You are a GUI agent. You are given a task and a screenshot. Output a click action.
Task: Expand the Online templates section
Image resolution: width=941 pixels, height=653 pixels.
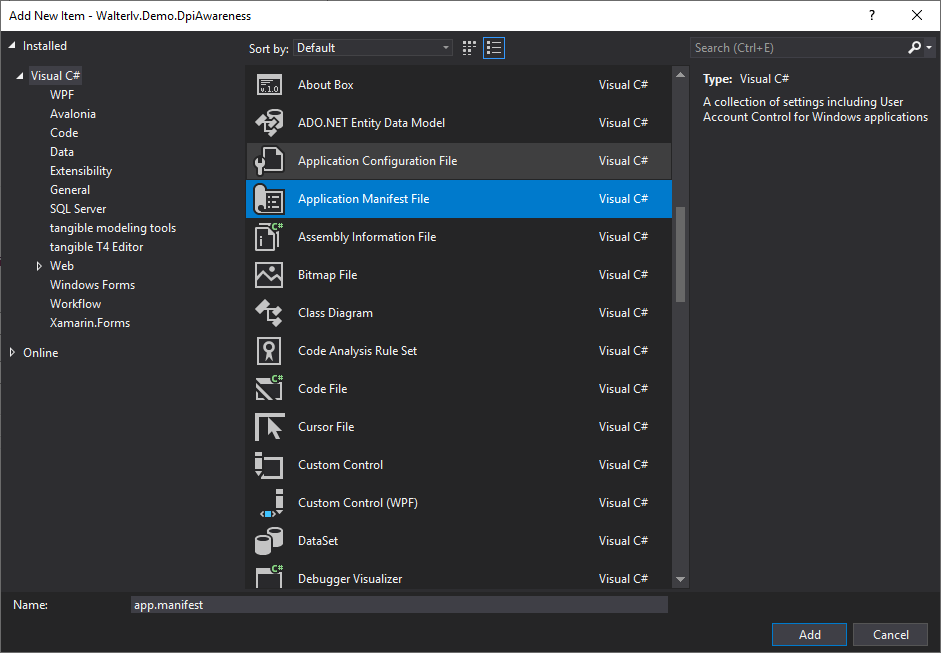tap(12, 352)
